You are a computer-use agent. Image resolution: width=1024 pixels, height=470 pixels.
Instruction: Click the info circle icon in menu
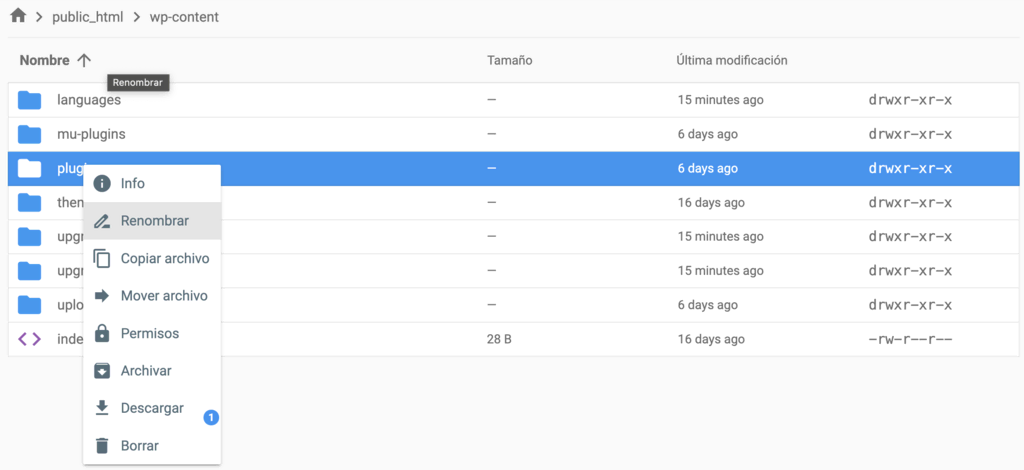[x=101, y=184]
